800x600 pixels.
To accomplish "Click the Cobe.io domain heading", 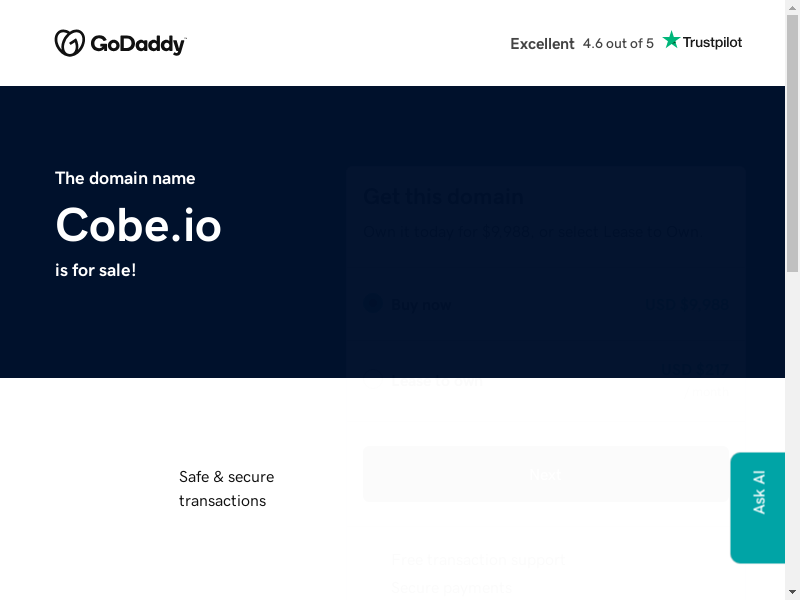I will coord(138,224).
